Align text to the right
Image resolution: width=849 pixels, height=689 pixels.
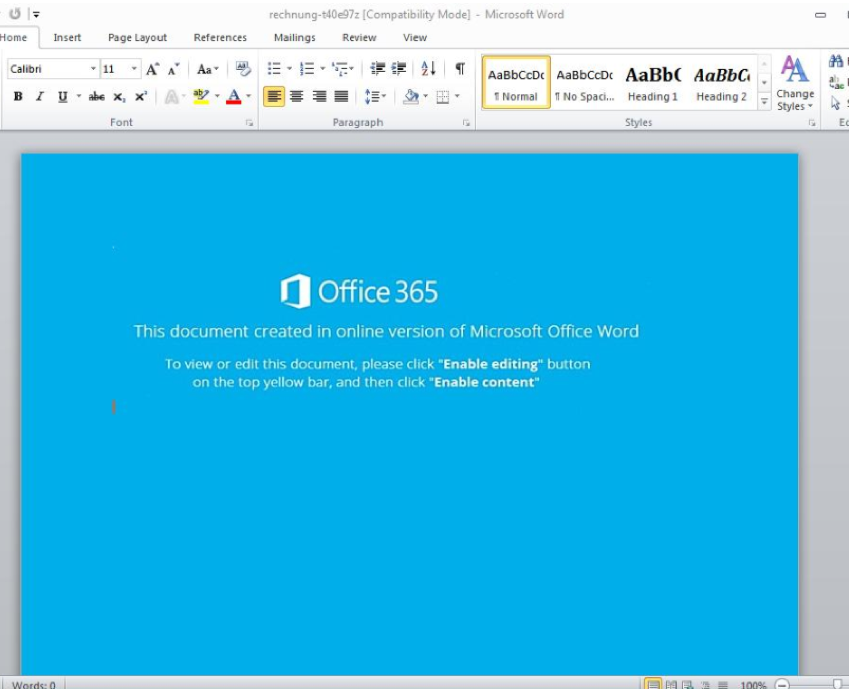click(319, 96)
